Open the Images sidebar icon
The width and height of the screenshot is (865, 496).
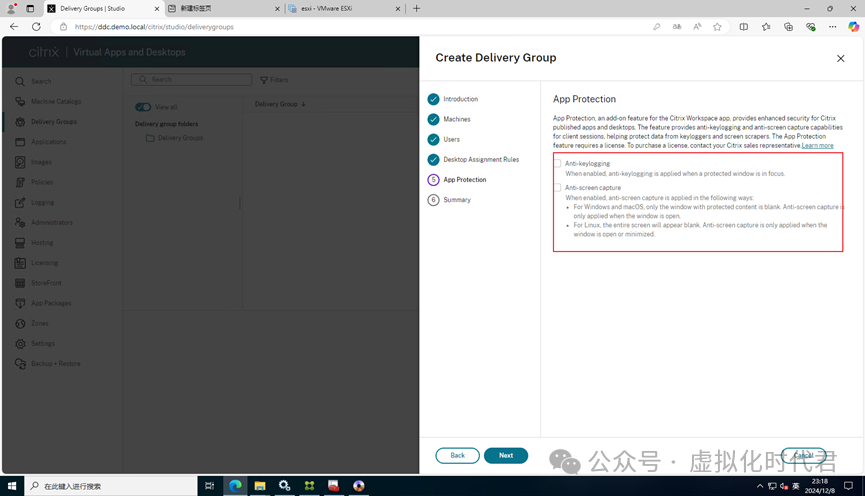point(20,162)
